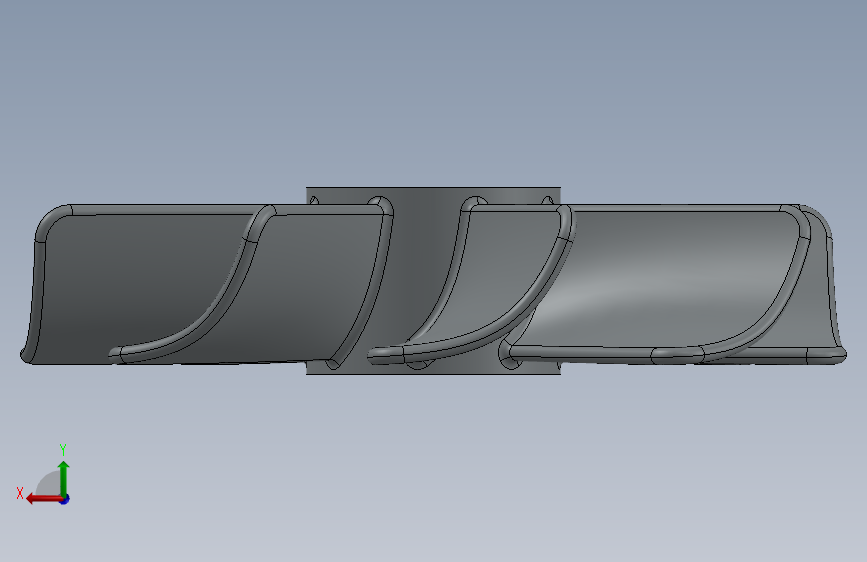
Task: Click the red X axis arrow of the triad
Action: 44,499
